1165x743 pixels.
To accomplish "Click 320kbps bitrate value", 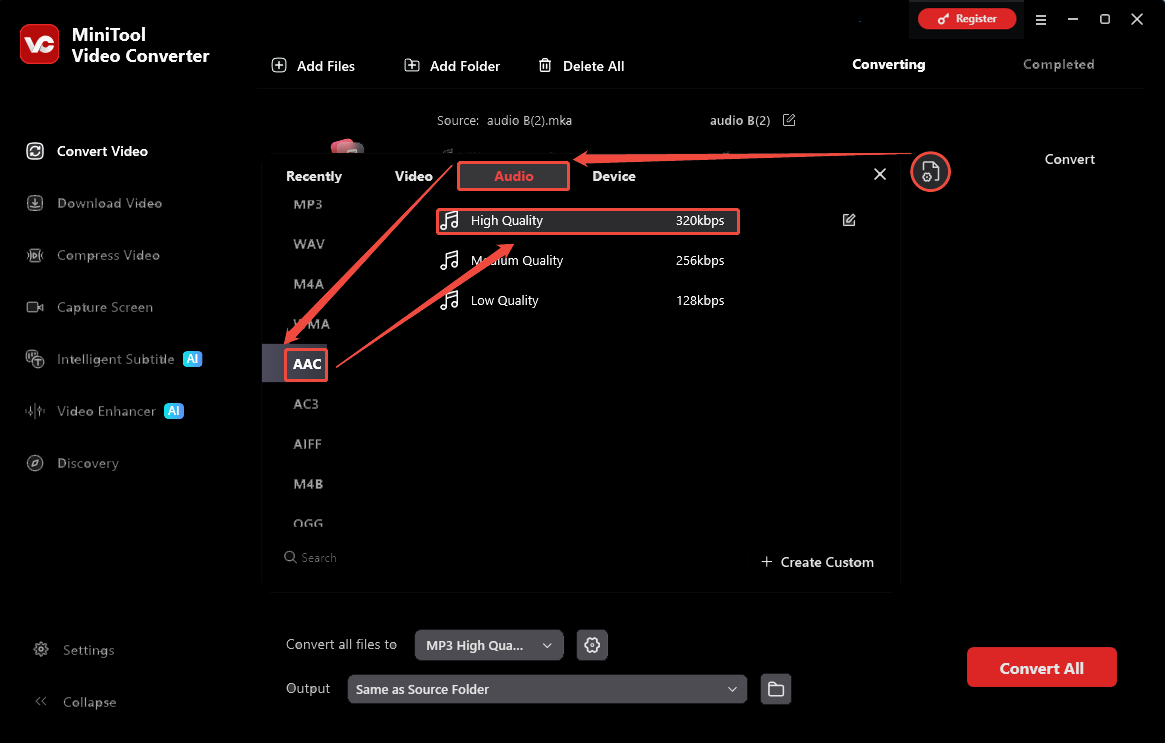I will pyautogui.click(x=700, y=221).
